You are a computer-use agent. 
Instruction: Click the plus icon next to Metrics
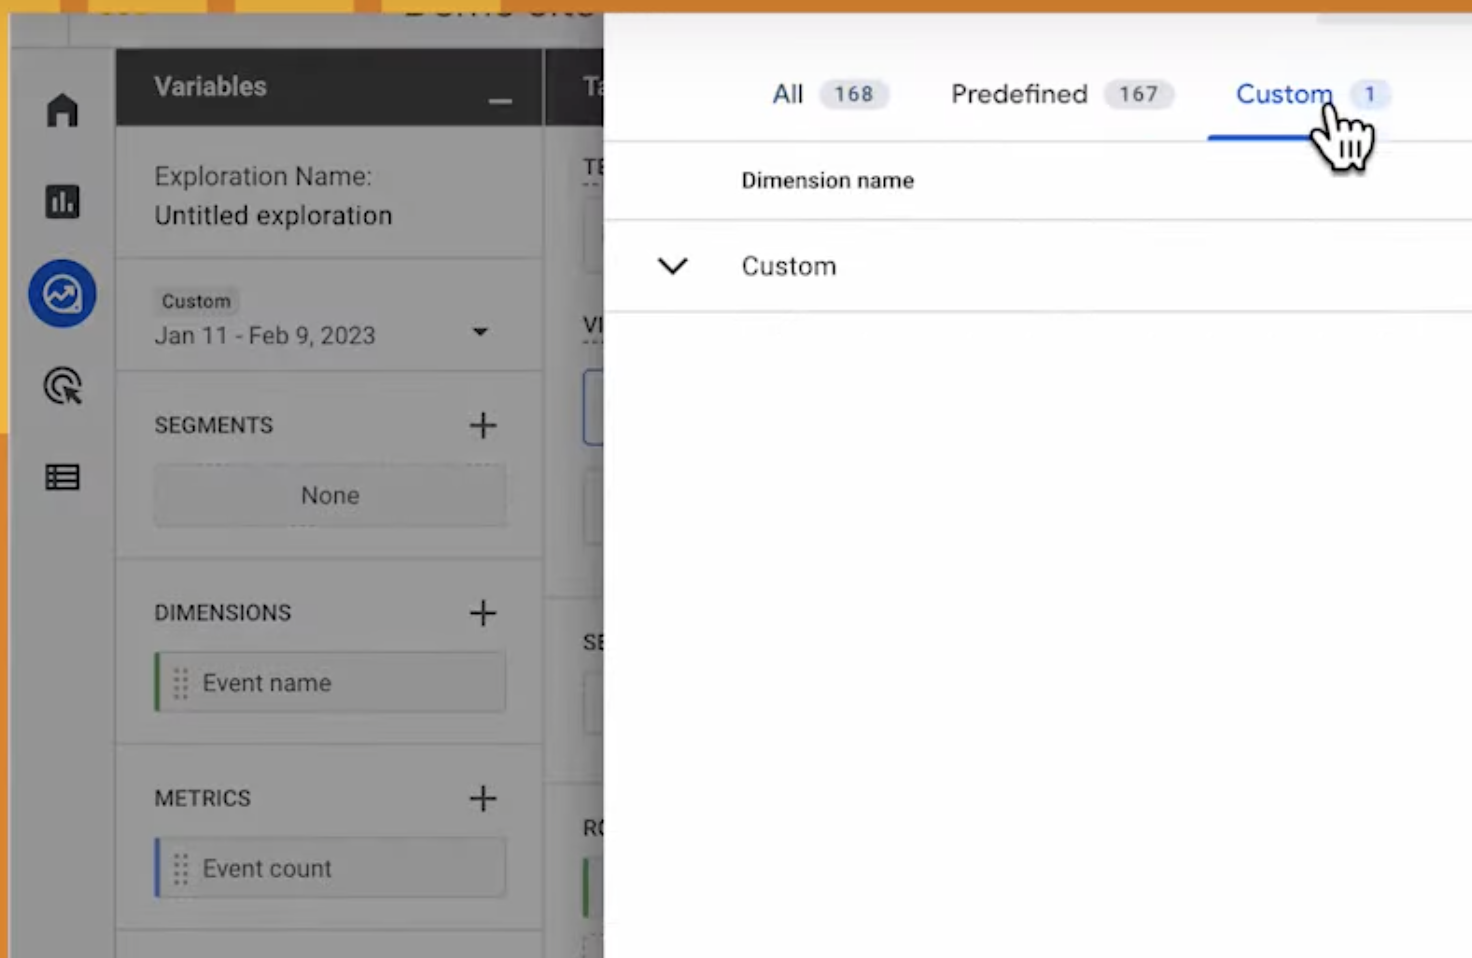coord(483,798)
